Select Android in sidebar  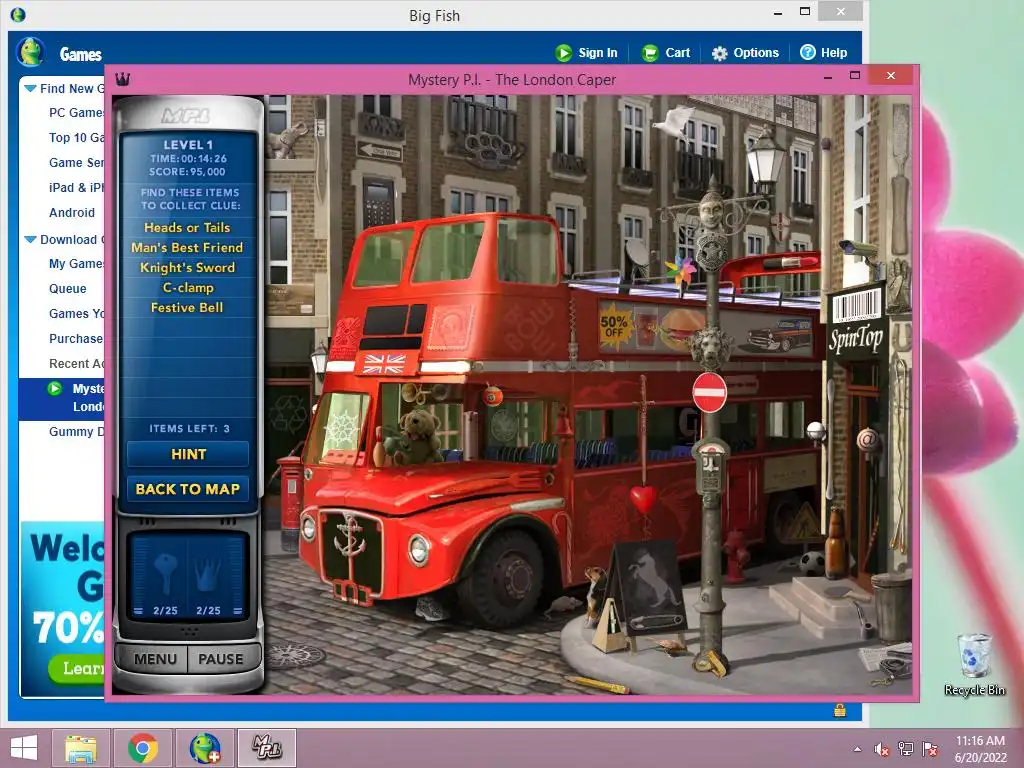[72, 213]
